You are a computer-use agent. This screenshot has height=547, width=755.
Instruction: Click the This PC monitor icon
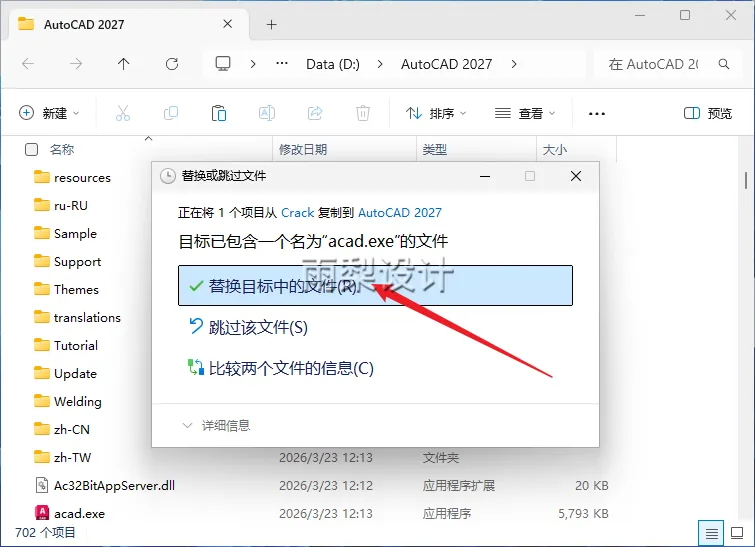(222, 64)
